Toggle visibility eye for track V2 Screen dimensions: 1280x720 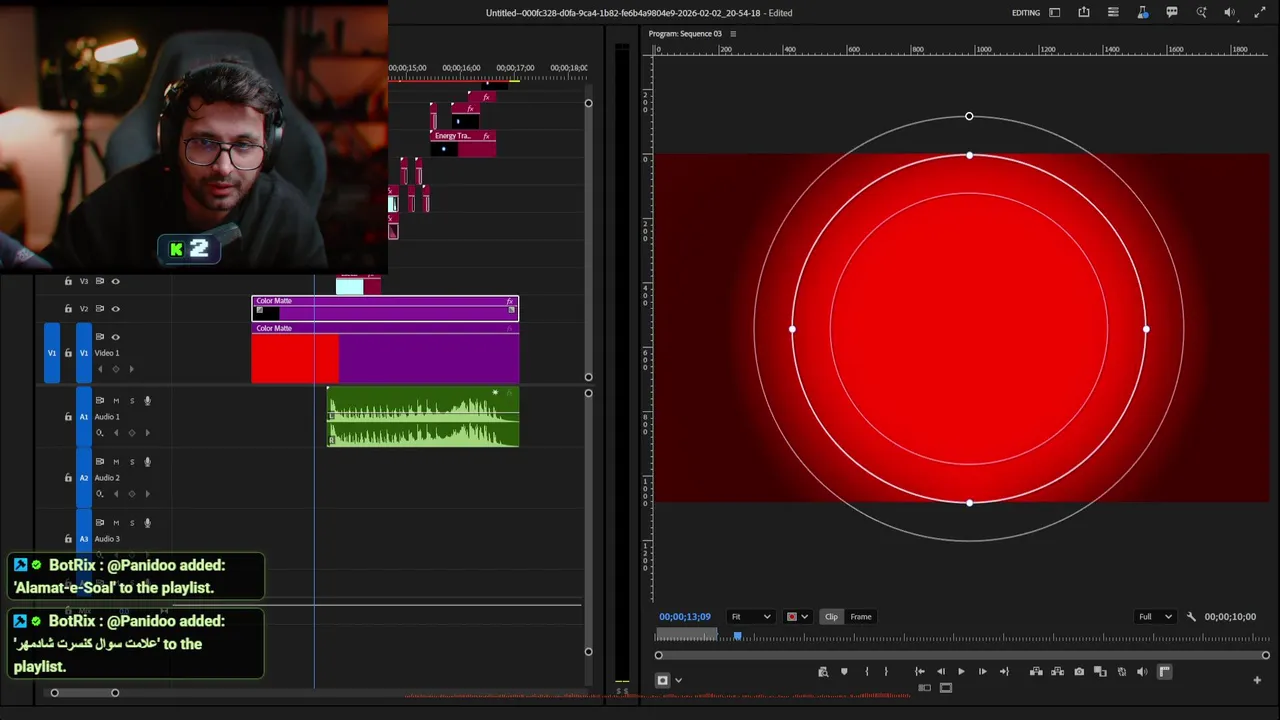(115, 309)
